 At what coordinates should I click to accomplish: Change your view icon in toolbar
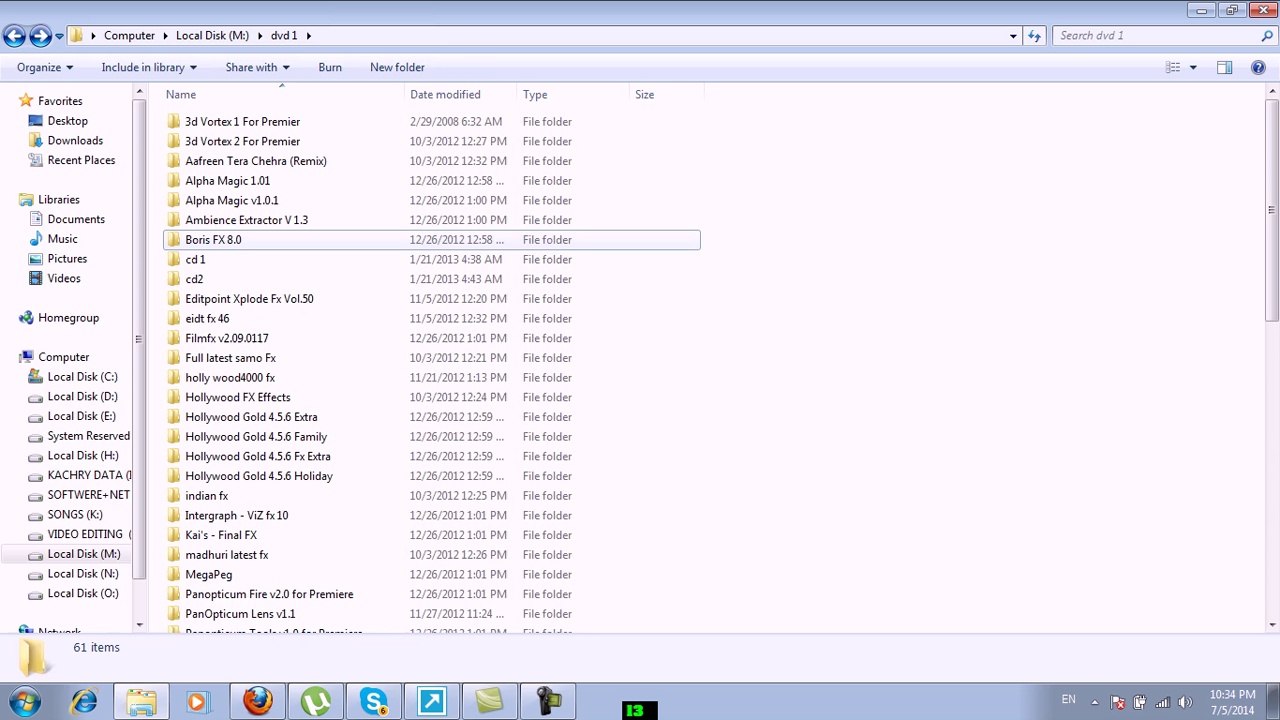click(1173, 68)
